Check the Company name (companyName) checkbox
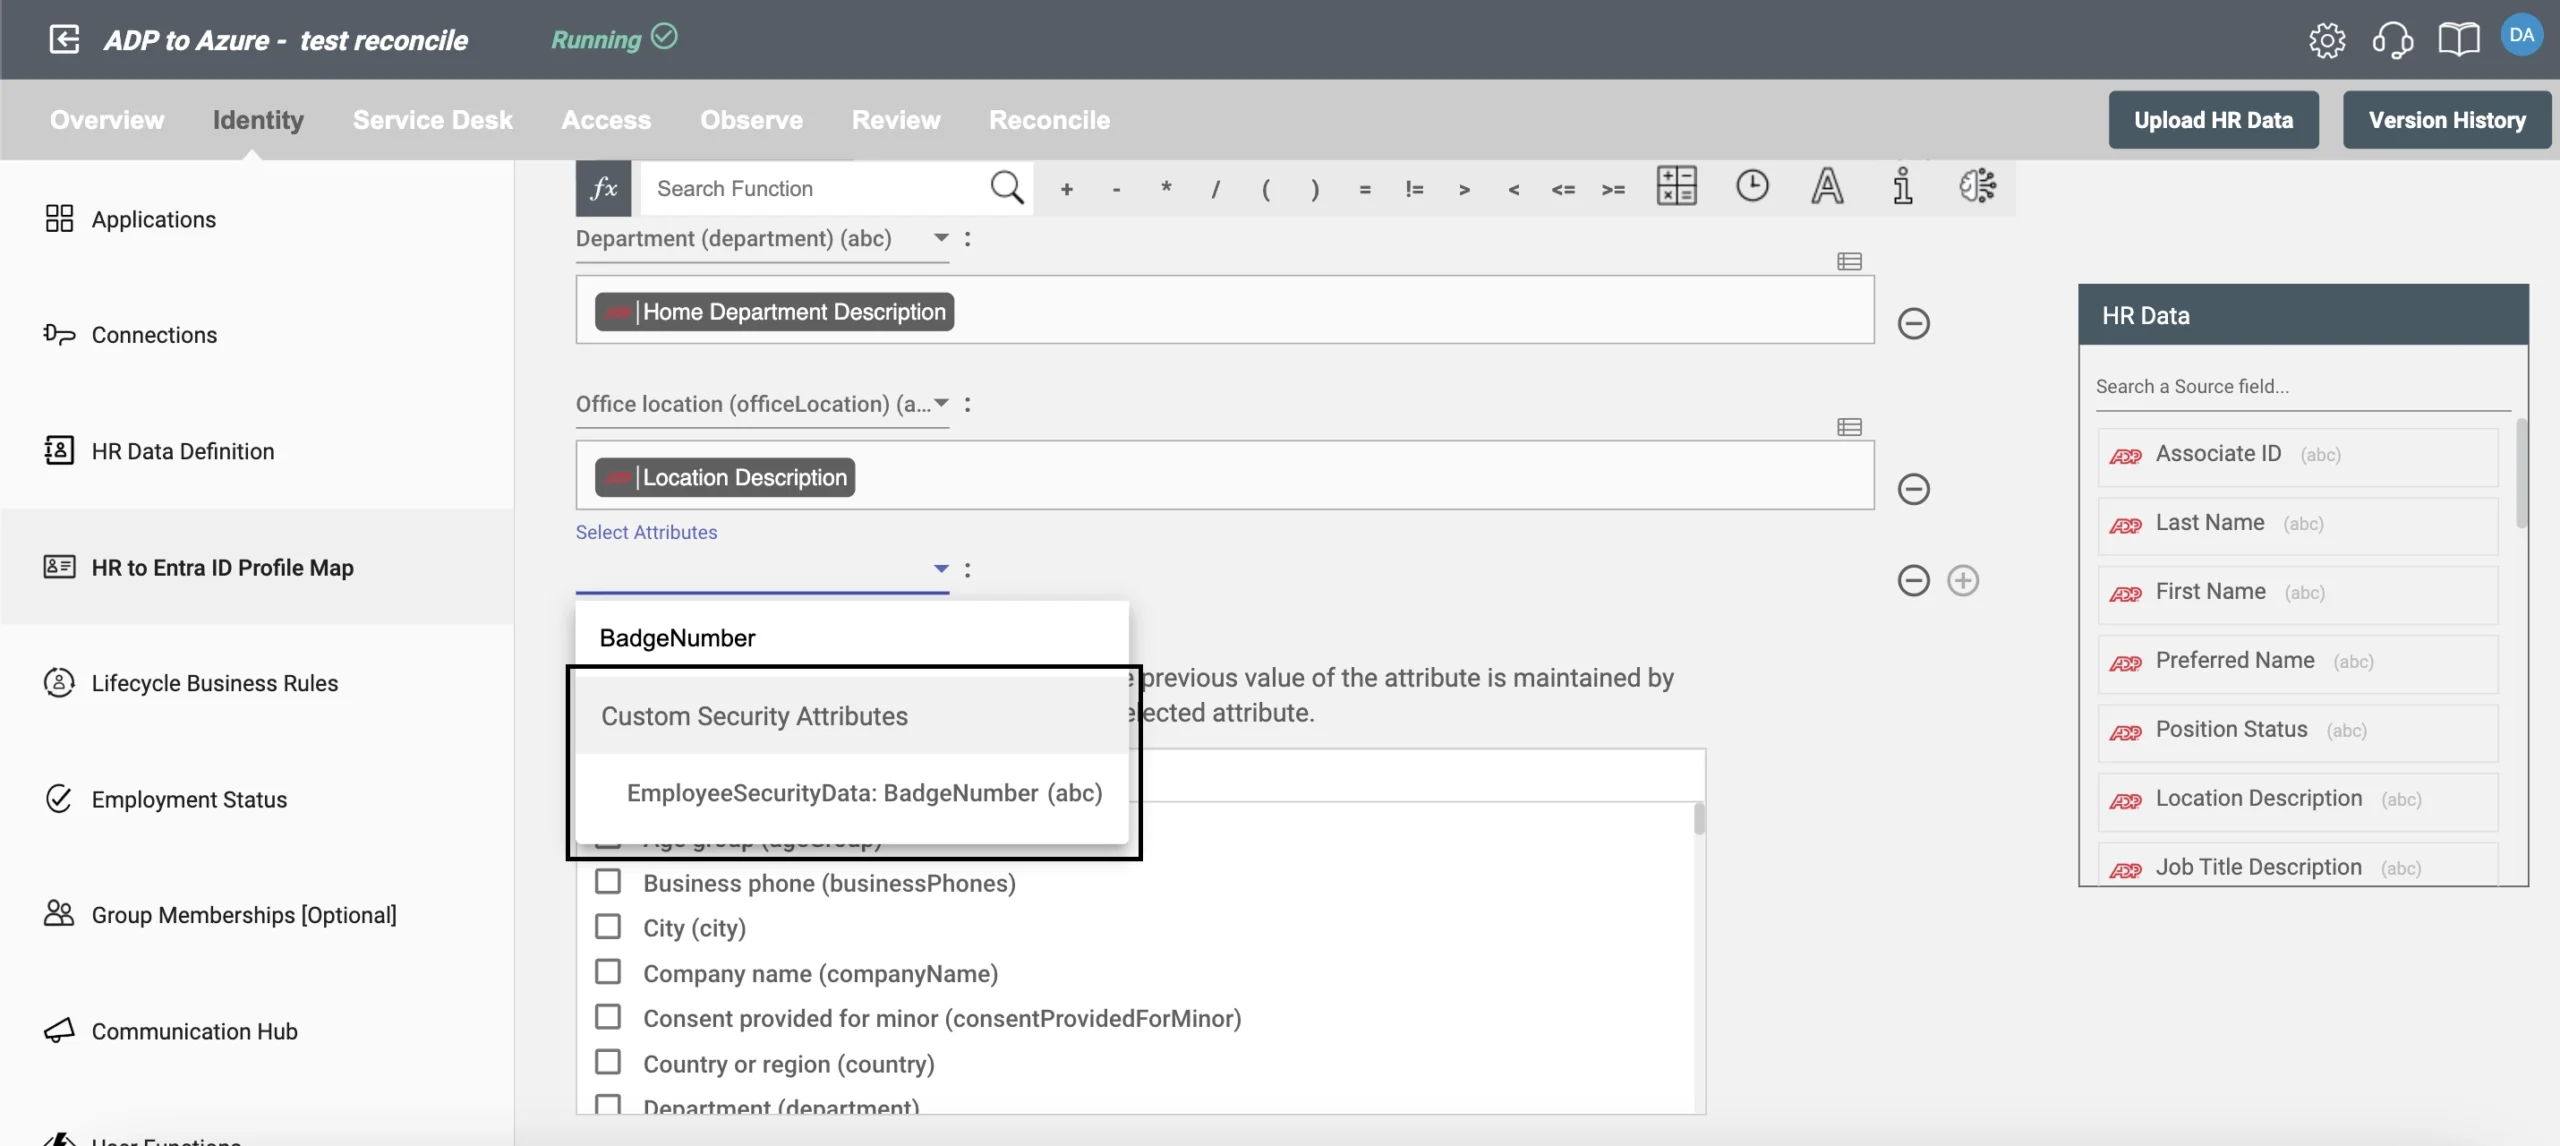This screenshot has height=1146, width=2560. pyautogui.click(x=607, y=972)
